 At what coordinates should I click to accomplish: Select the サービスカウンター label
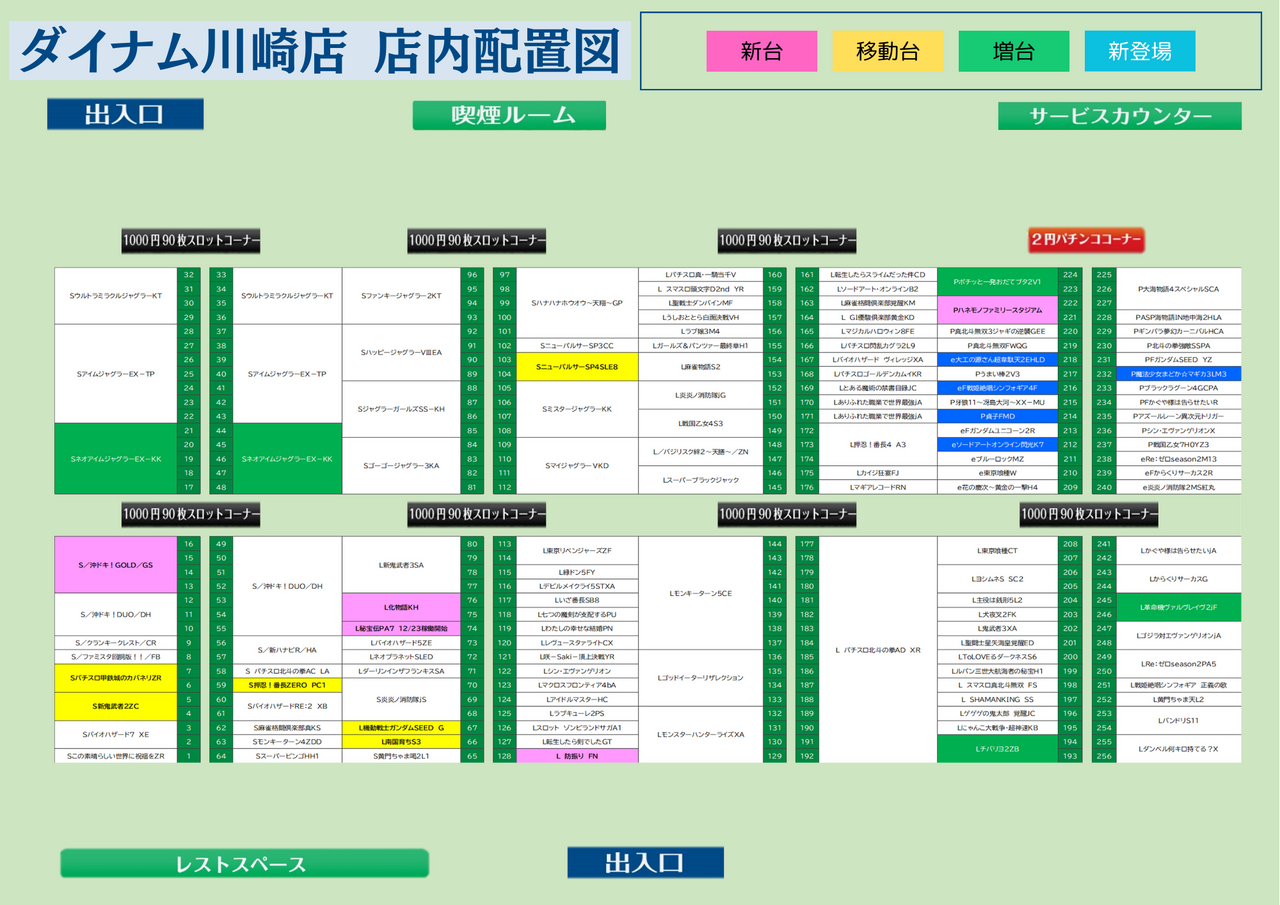click(1119, 116)
